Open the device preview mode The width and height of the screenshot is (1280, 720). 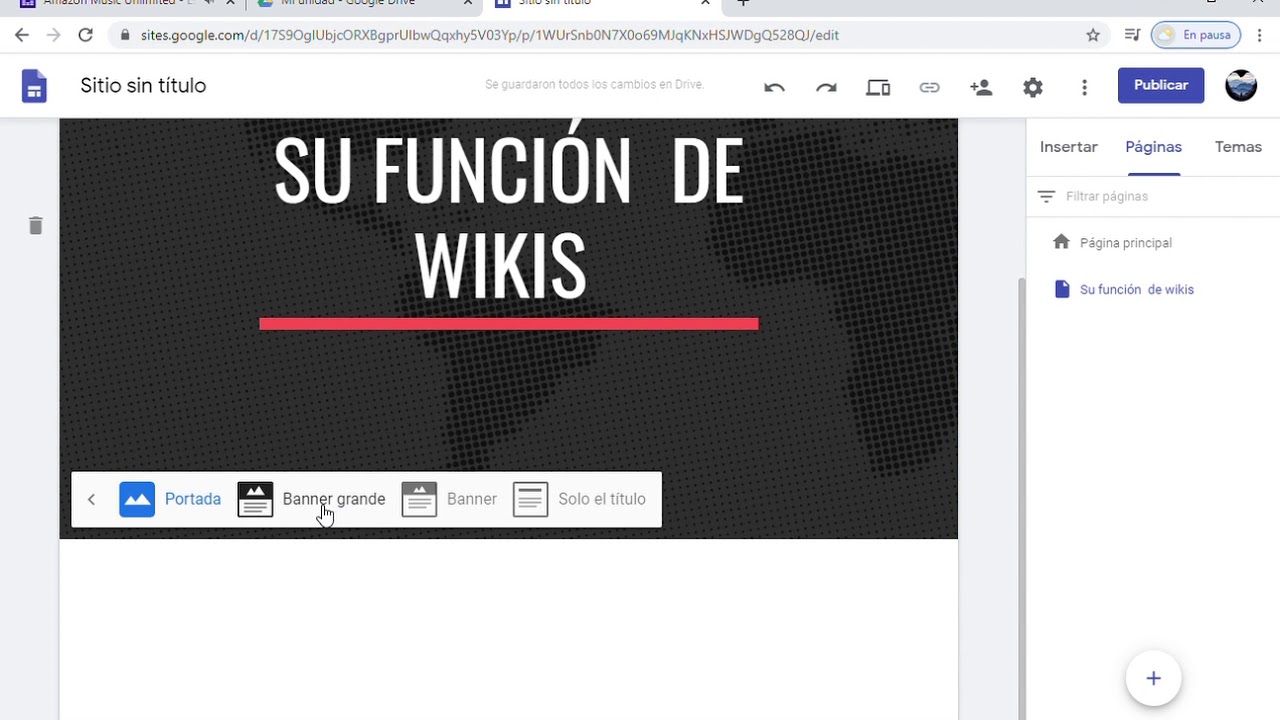pos(878,87)
